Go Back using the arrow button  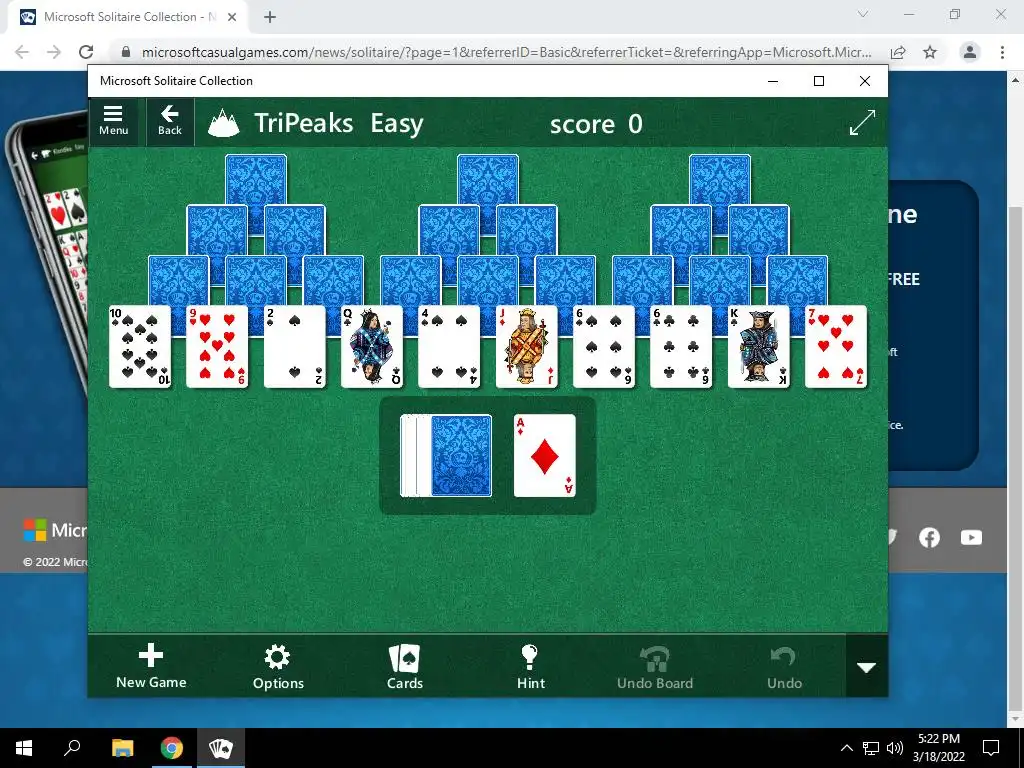tap(170, 121)
